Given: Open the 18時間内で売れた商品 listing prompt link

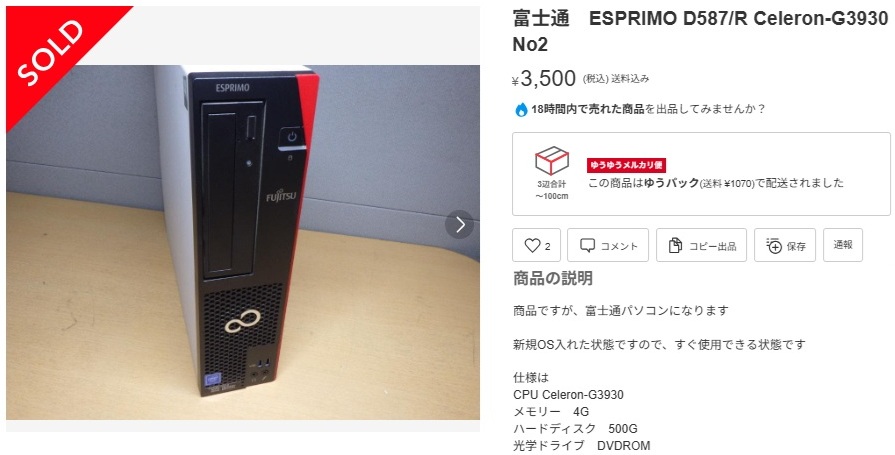Looking at the screenshot, I should click(x=587, y=109).
